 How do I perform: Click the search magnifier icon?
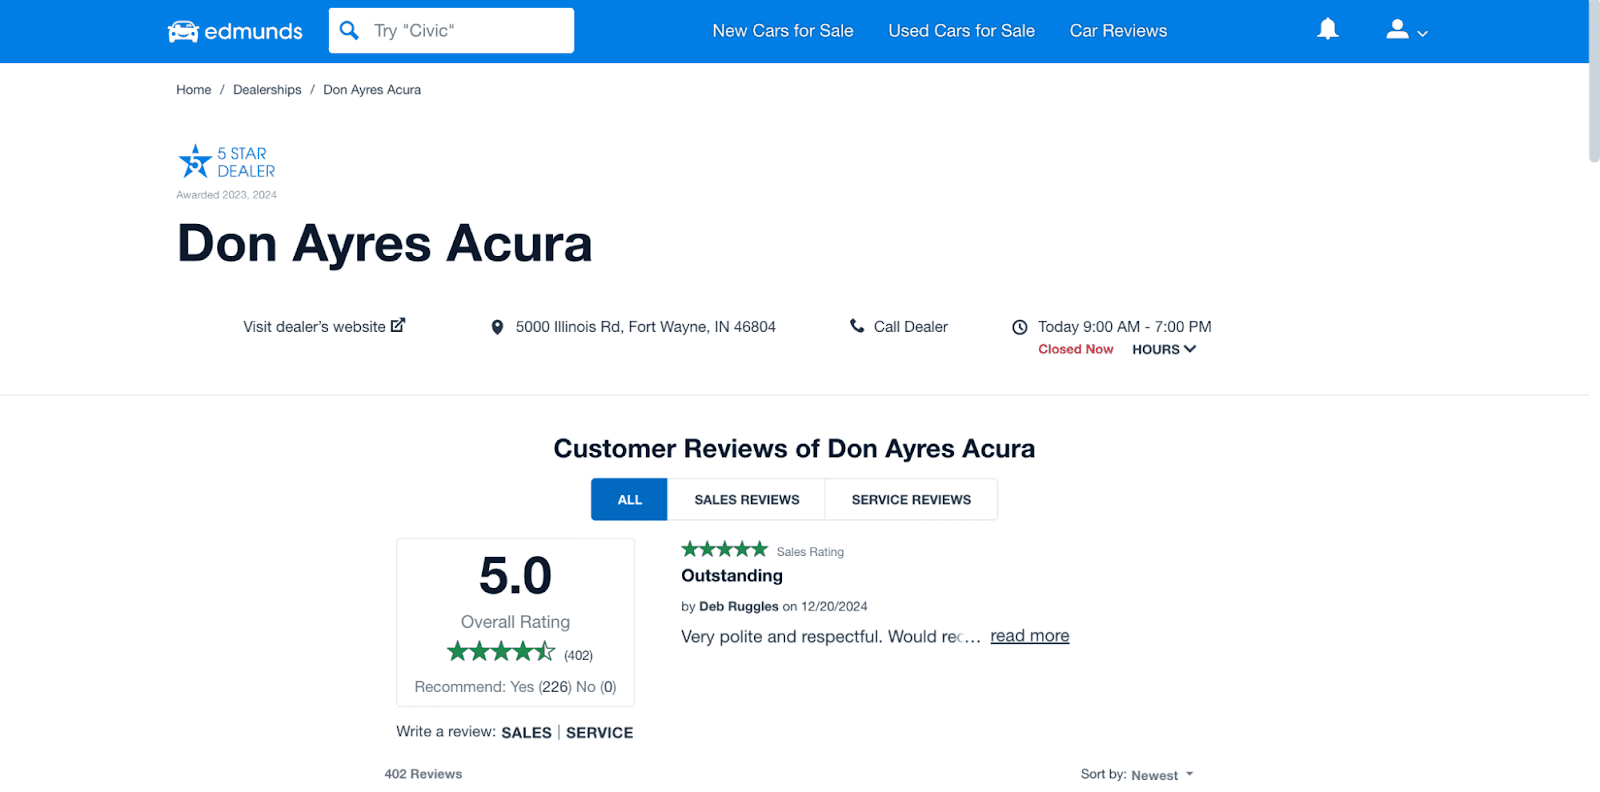[x=349, y=31]
